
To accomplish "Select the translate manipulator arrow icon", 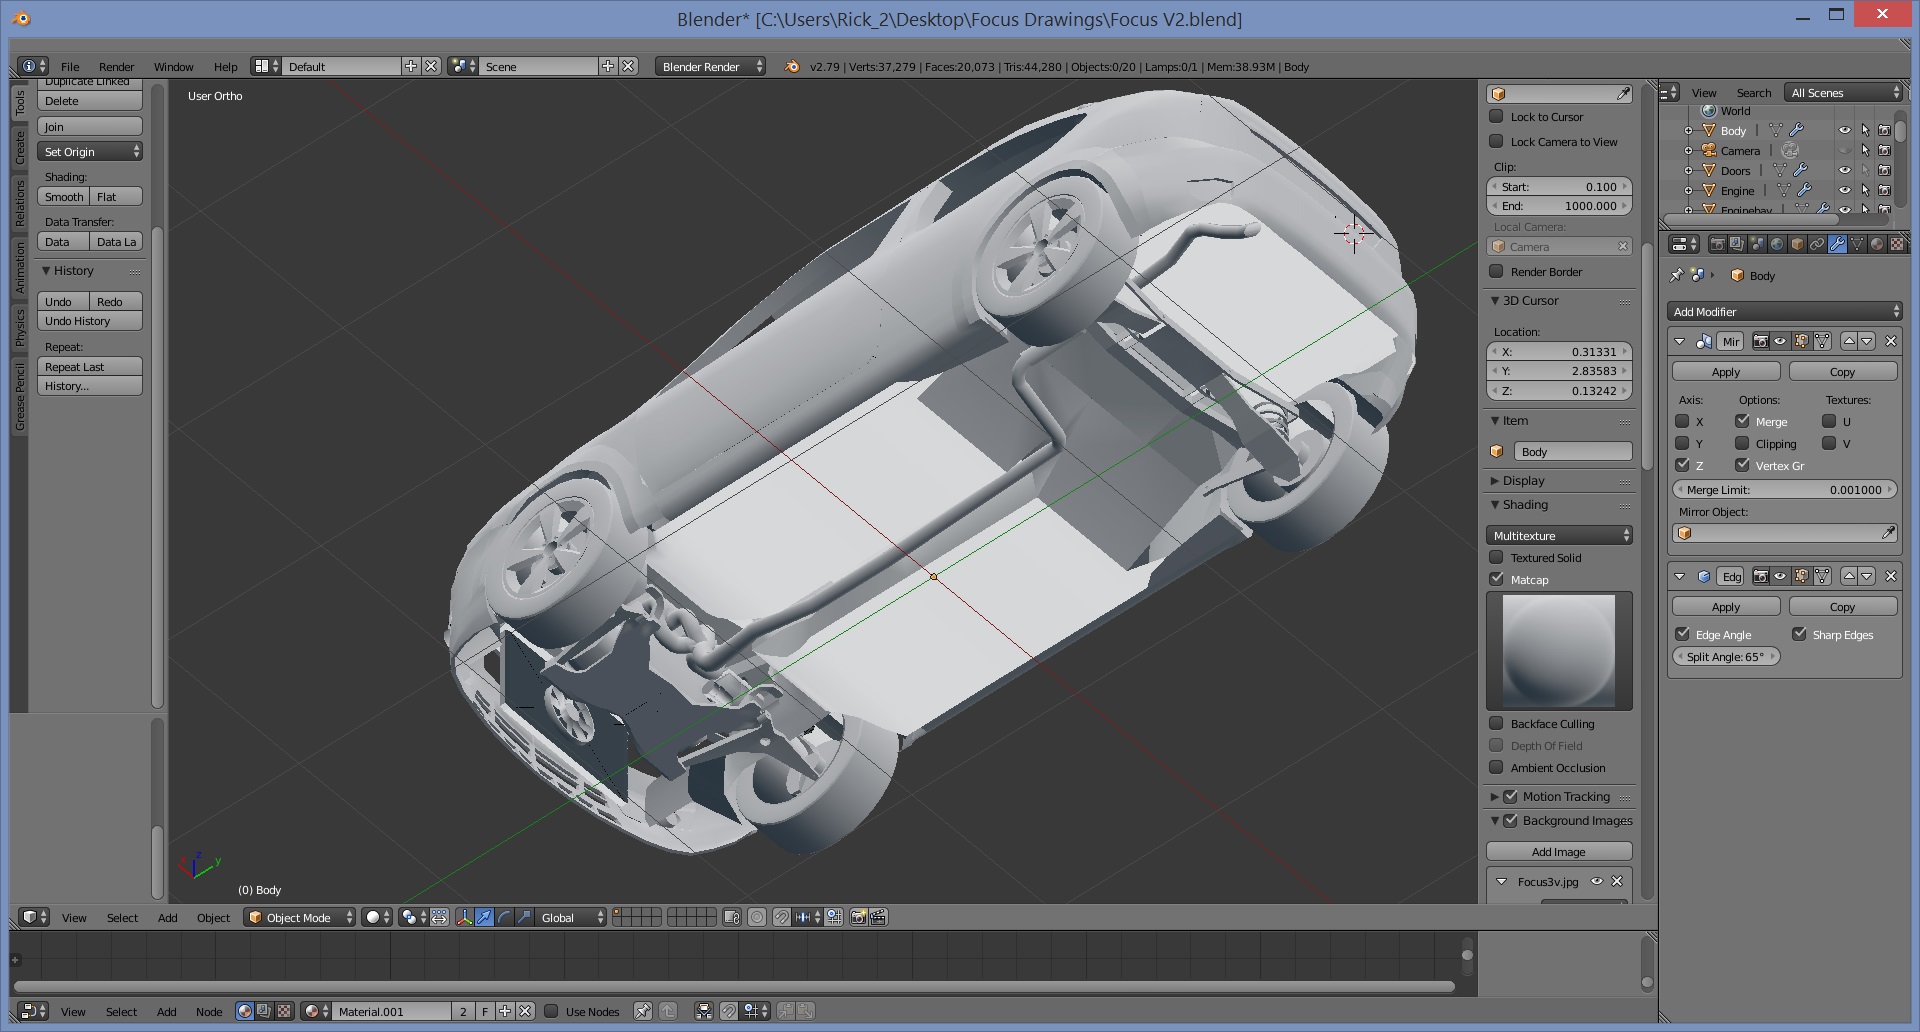I will tap(485, 917).
